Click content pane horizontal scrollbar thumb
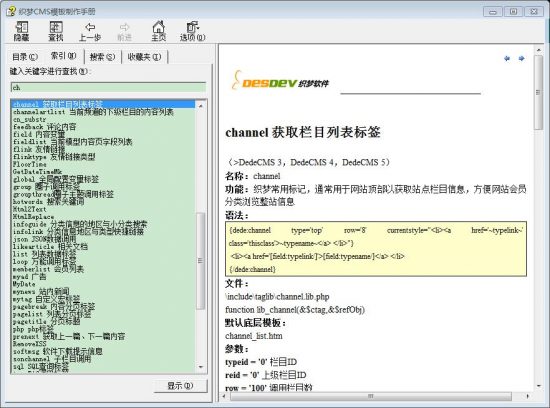This screenshot has height=408, width=550. [x=370, y=396]
